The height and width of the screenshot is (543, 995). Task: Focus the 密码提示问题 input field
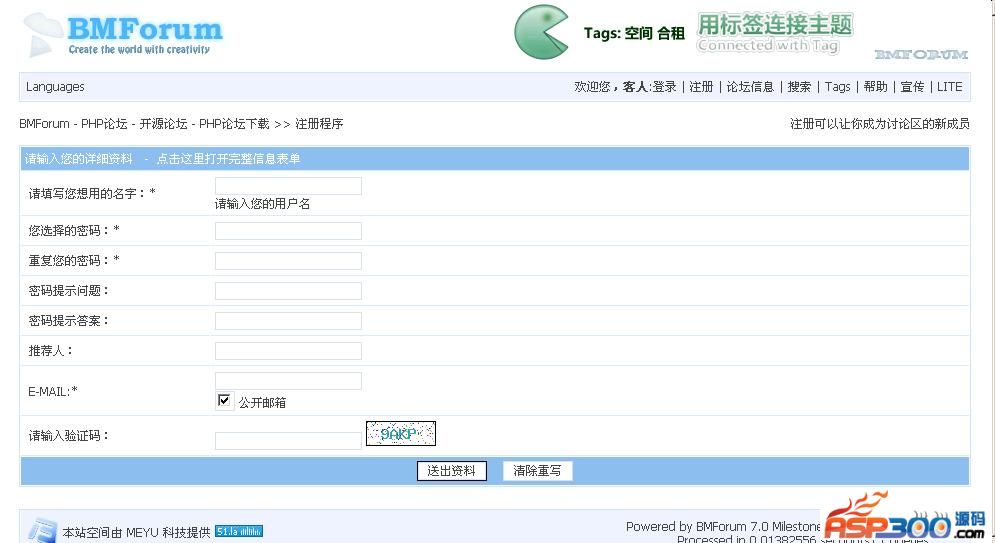[288, 291]
